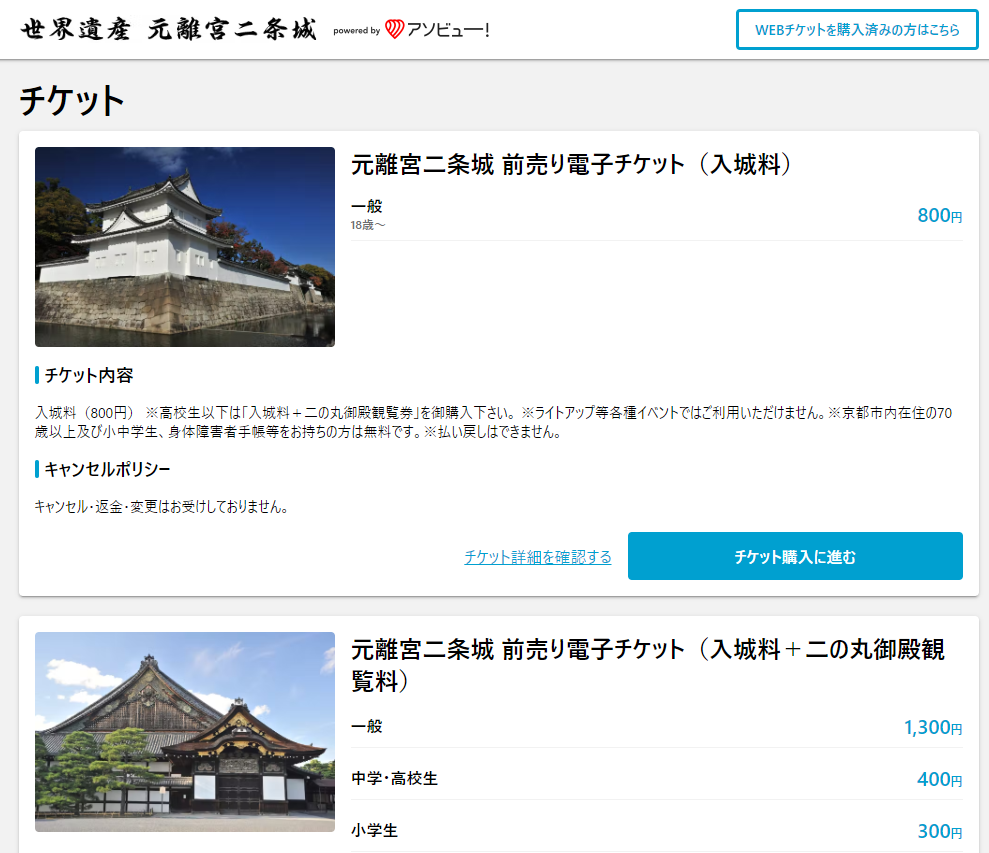Viewport: 989px width, 853px height.
Task: Click the 小学生 row label
Action: [375, 830]
